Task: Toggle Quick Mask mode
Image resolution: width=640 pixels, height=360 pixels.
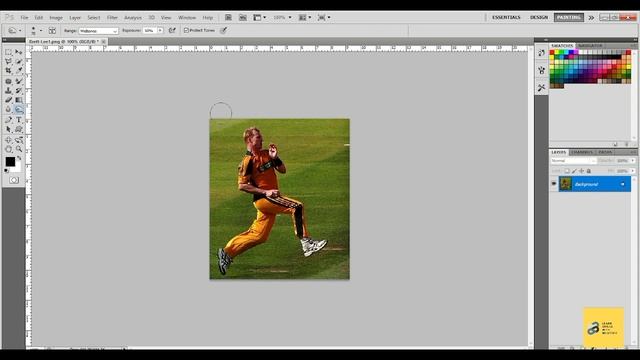Action: [14, 180]
